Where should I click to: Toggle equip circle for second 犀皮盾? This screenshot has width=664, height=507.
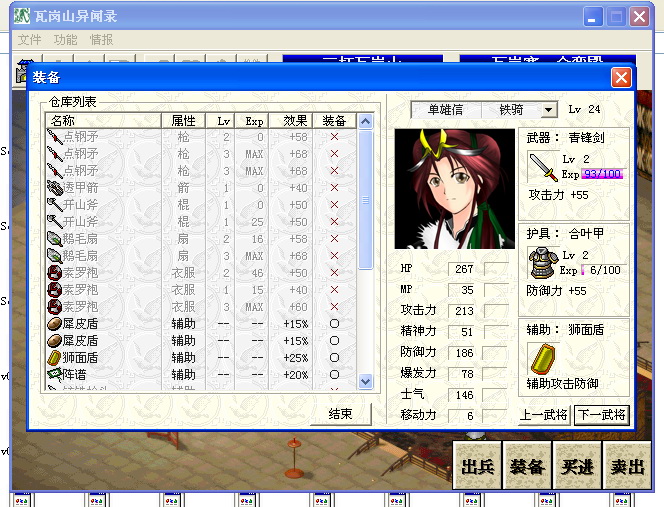coord(334,341)
